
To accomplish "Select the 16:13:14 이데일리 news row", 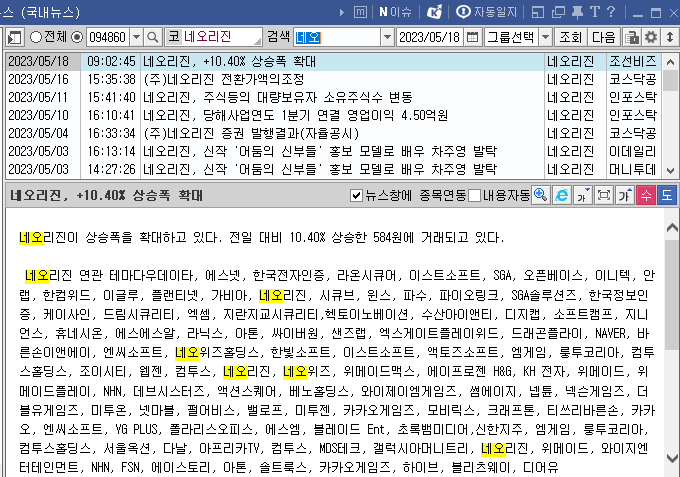I will tap(333, 151).
